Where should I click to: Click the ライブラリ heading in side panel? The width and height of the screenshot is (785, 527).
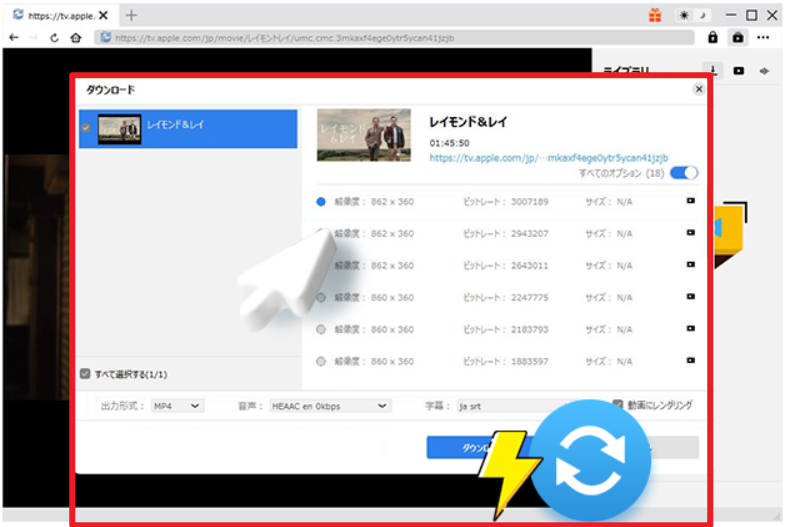626,71
